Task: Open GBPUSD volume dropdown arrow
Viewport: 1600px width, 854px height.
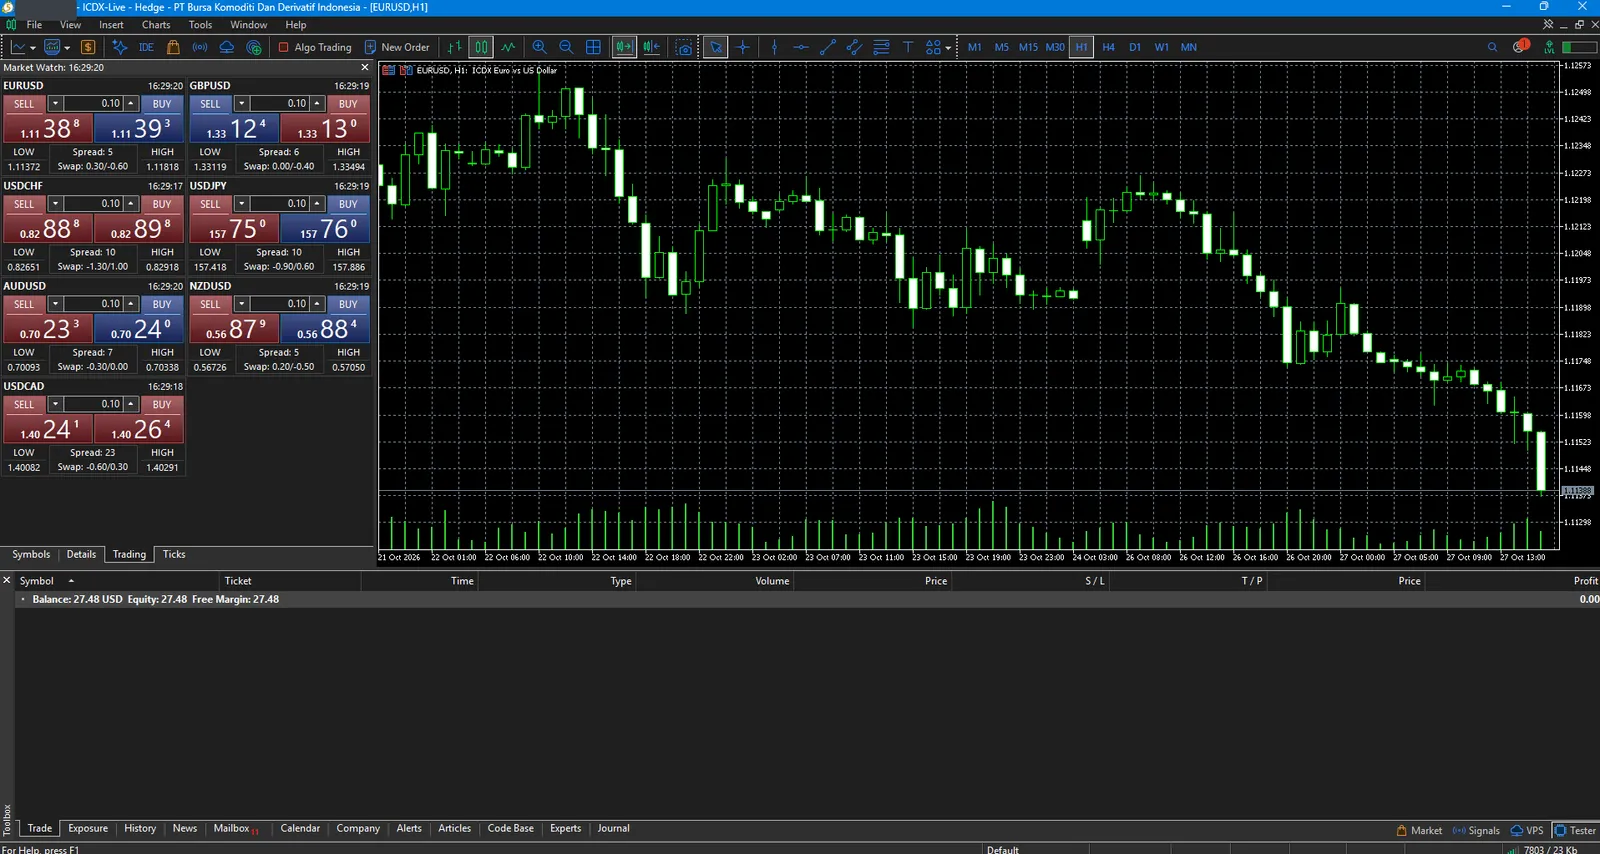Action: click(242, 104)
